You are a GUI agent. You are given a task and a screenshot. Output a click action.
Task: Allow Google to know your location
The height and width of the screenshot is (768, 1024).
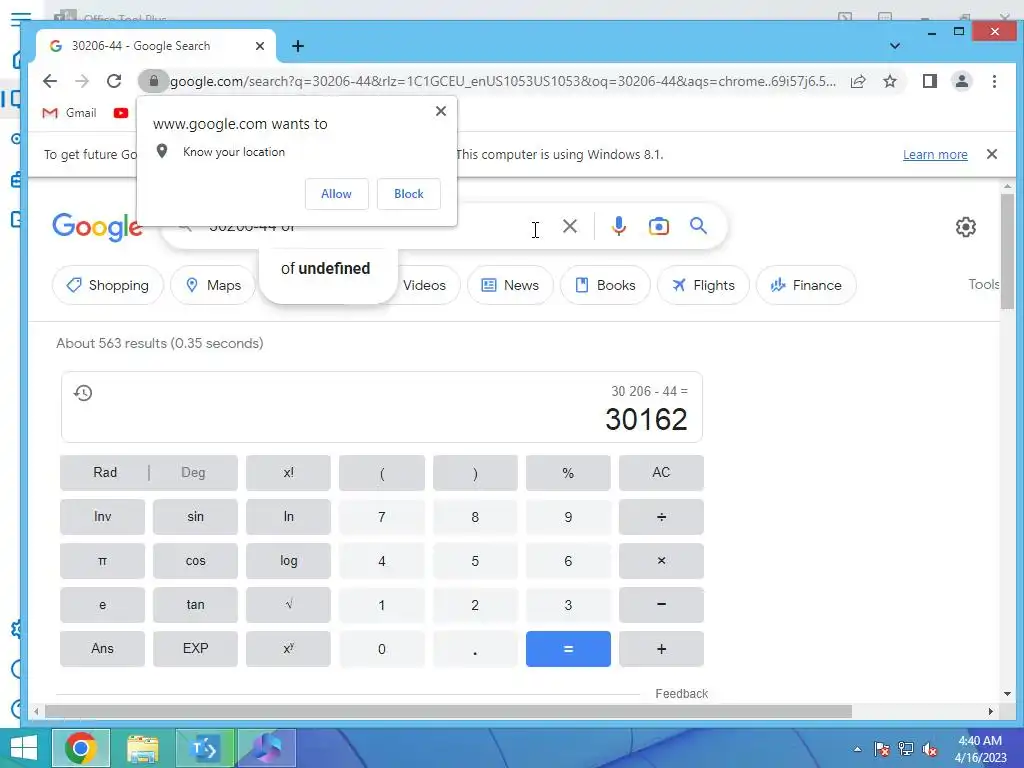pyautogui.click(x=336, y=194)
